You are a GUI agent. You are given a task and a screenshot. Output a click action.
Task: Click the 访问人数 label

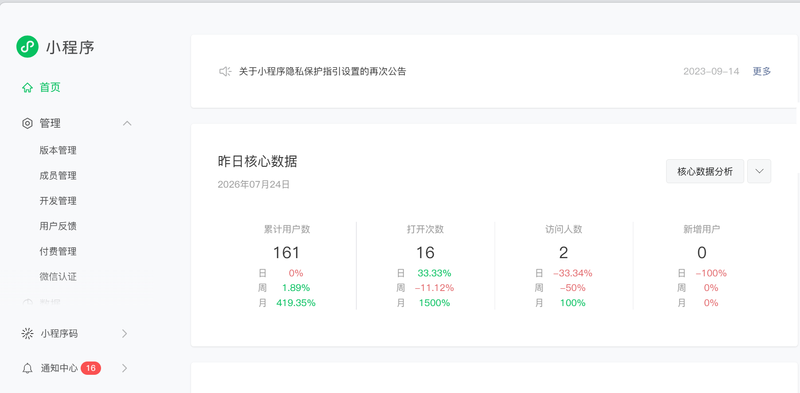click(x=564, y=230)
